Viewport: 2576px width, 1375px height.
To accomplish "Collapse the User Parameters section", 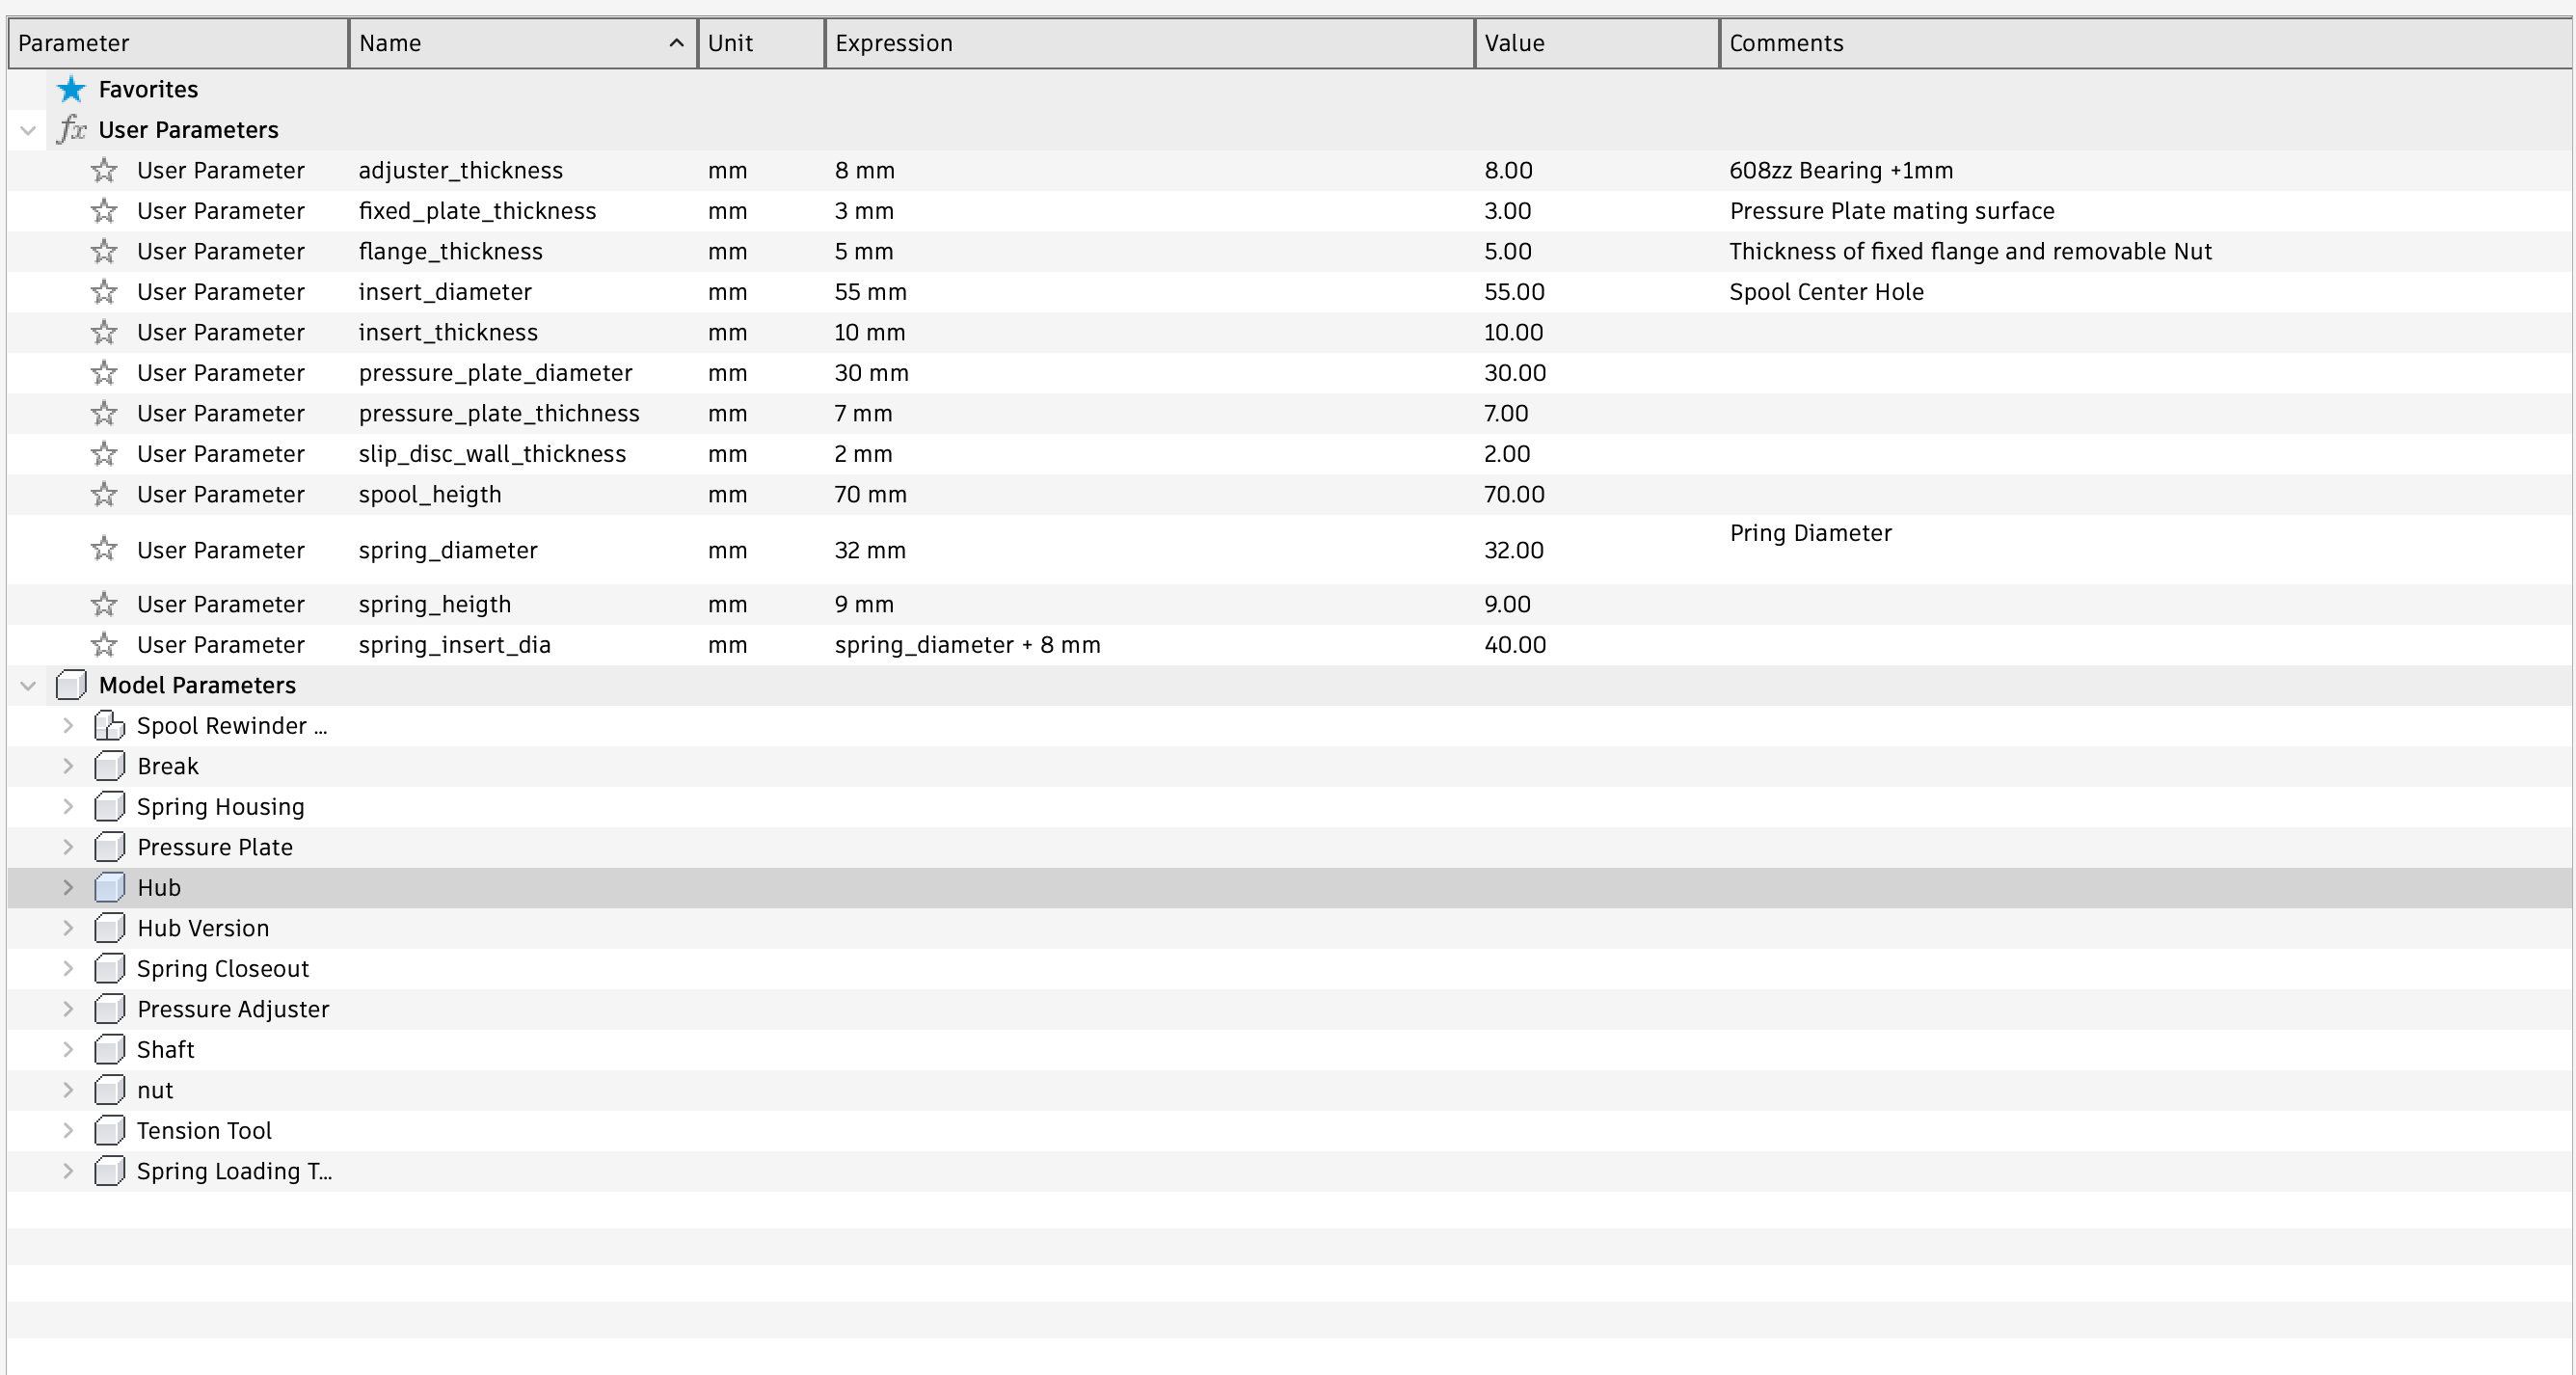I will point(28,130).
